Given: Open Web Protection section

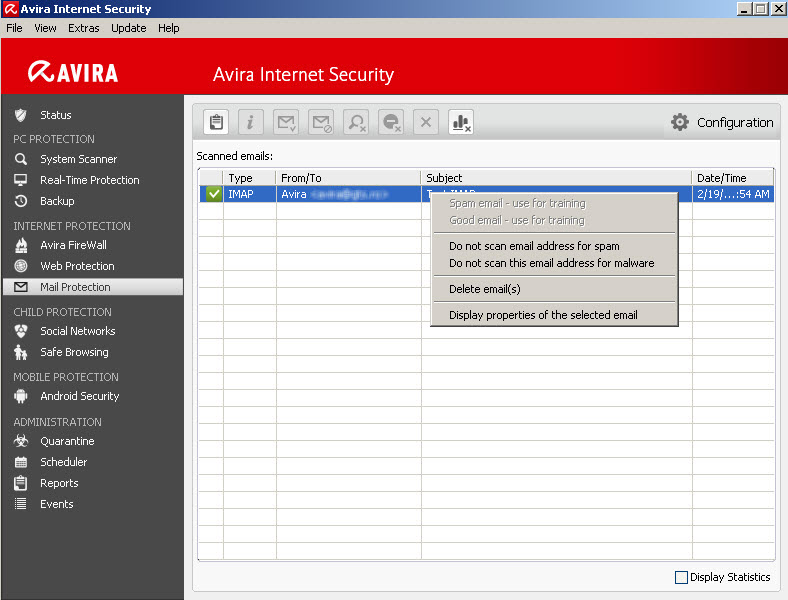Looking at the screenshot, I should click(x=77, y=266).
